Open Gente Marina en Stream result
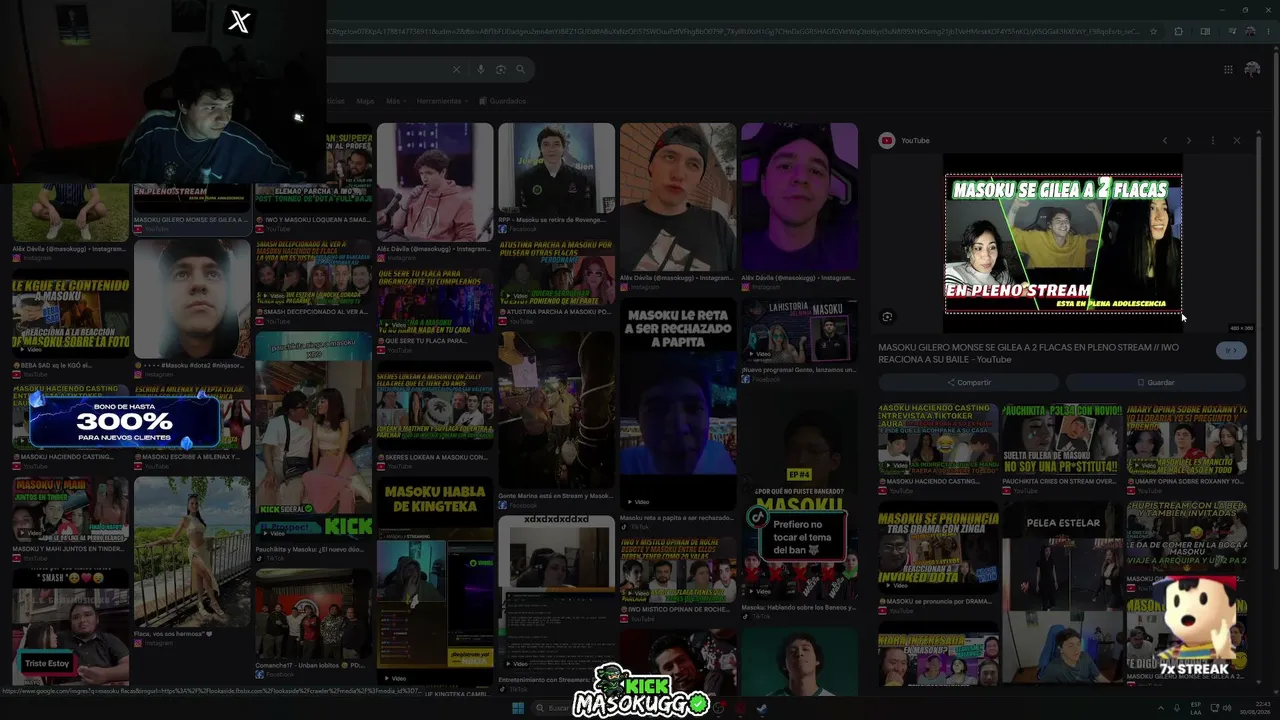The height and width of the screenshot is (720, 1280). coord(557,410)
